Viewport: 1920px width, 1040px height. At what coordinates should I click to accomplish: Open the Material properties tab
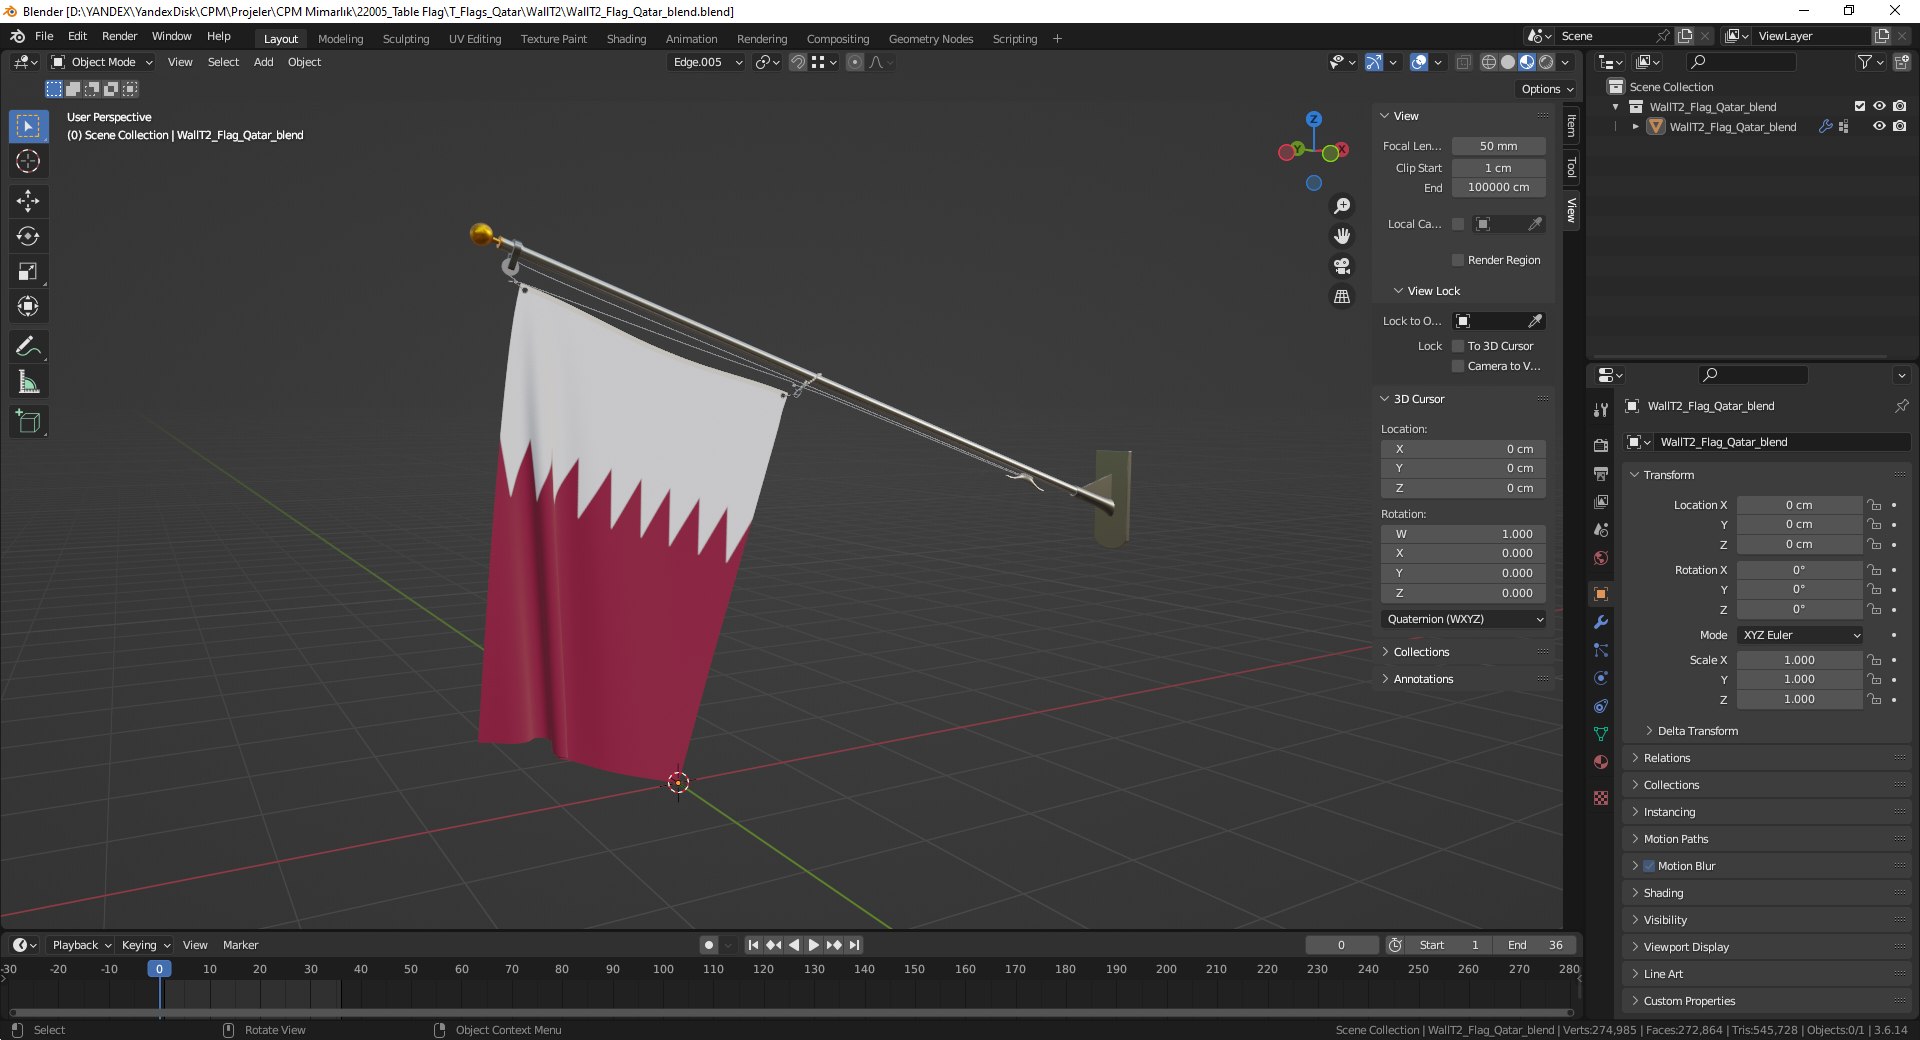tap(1601, 762)
